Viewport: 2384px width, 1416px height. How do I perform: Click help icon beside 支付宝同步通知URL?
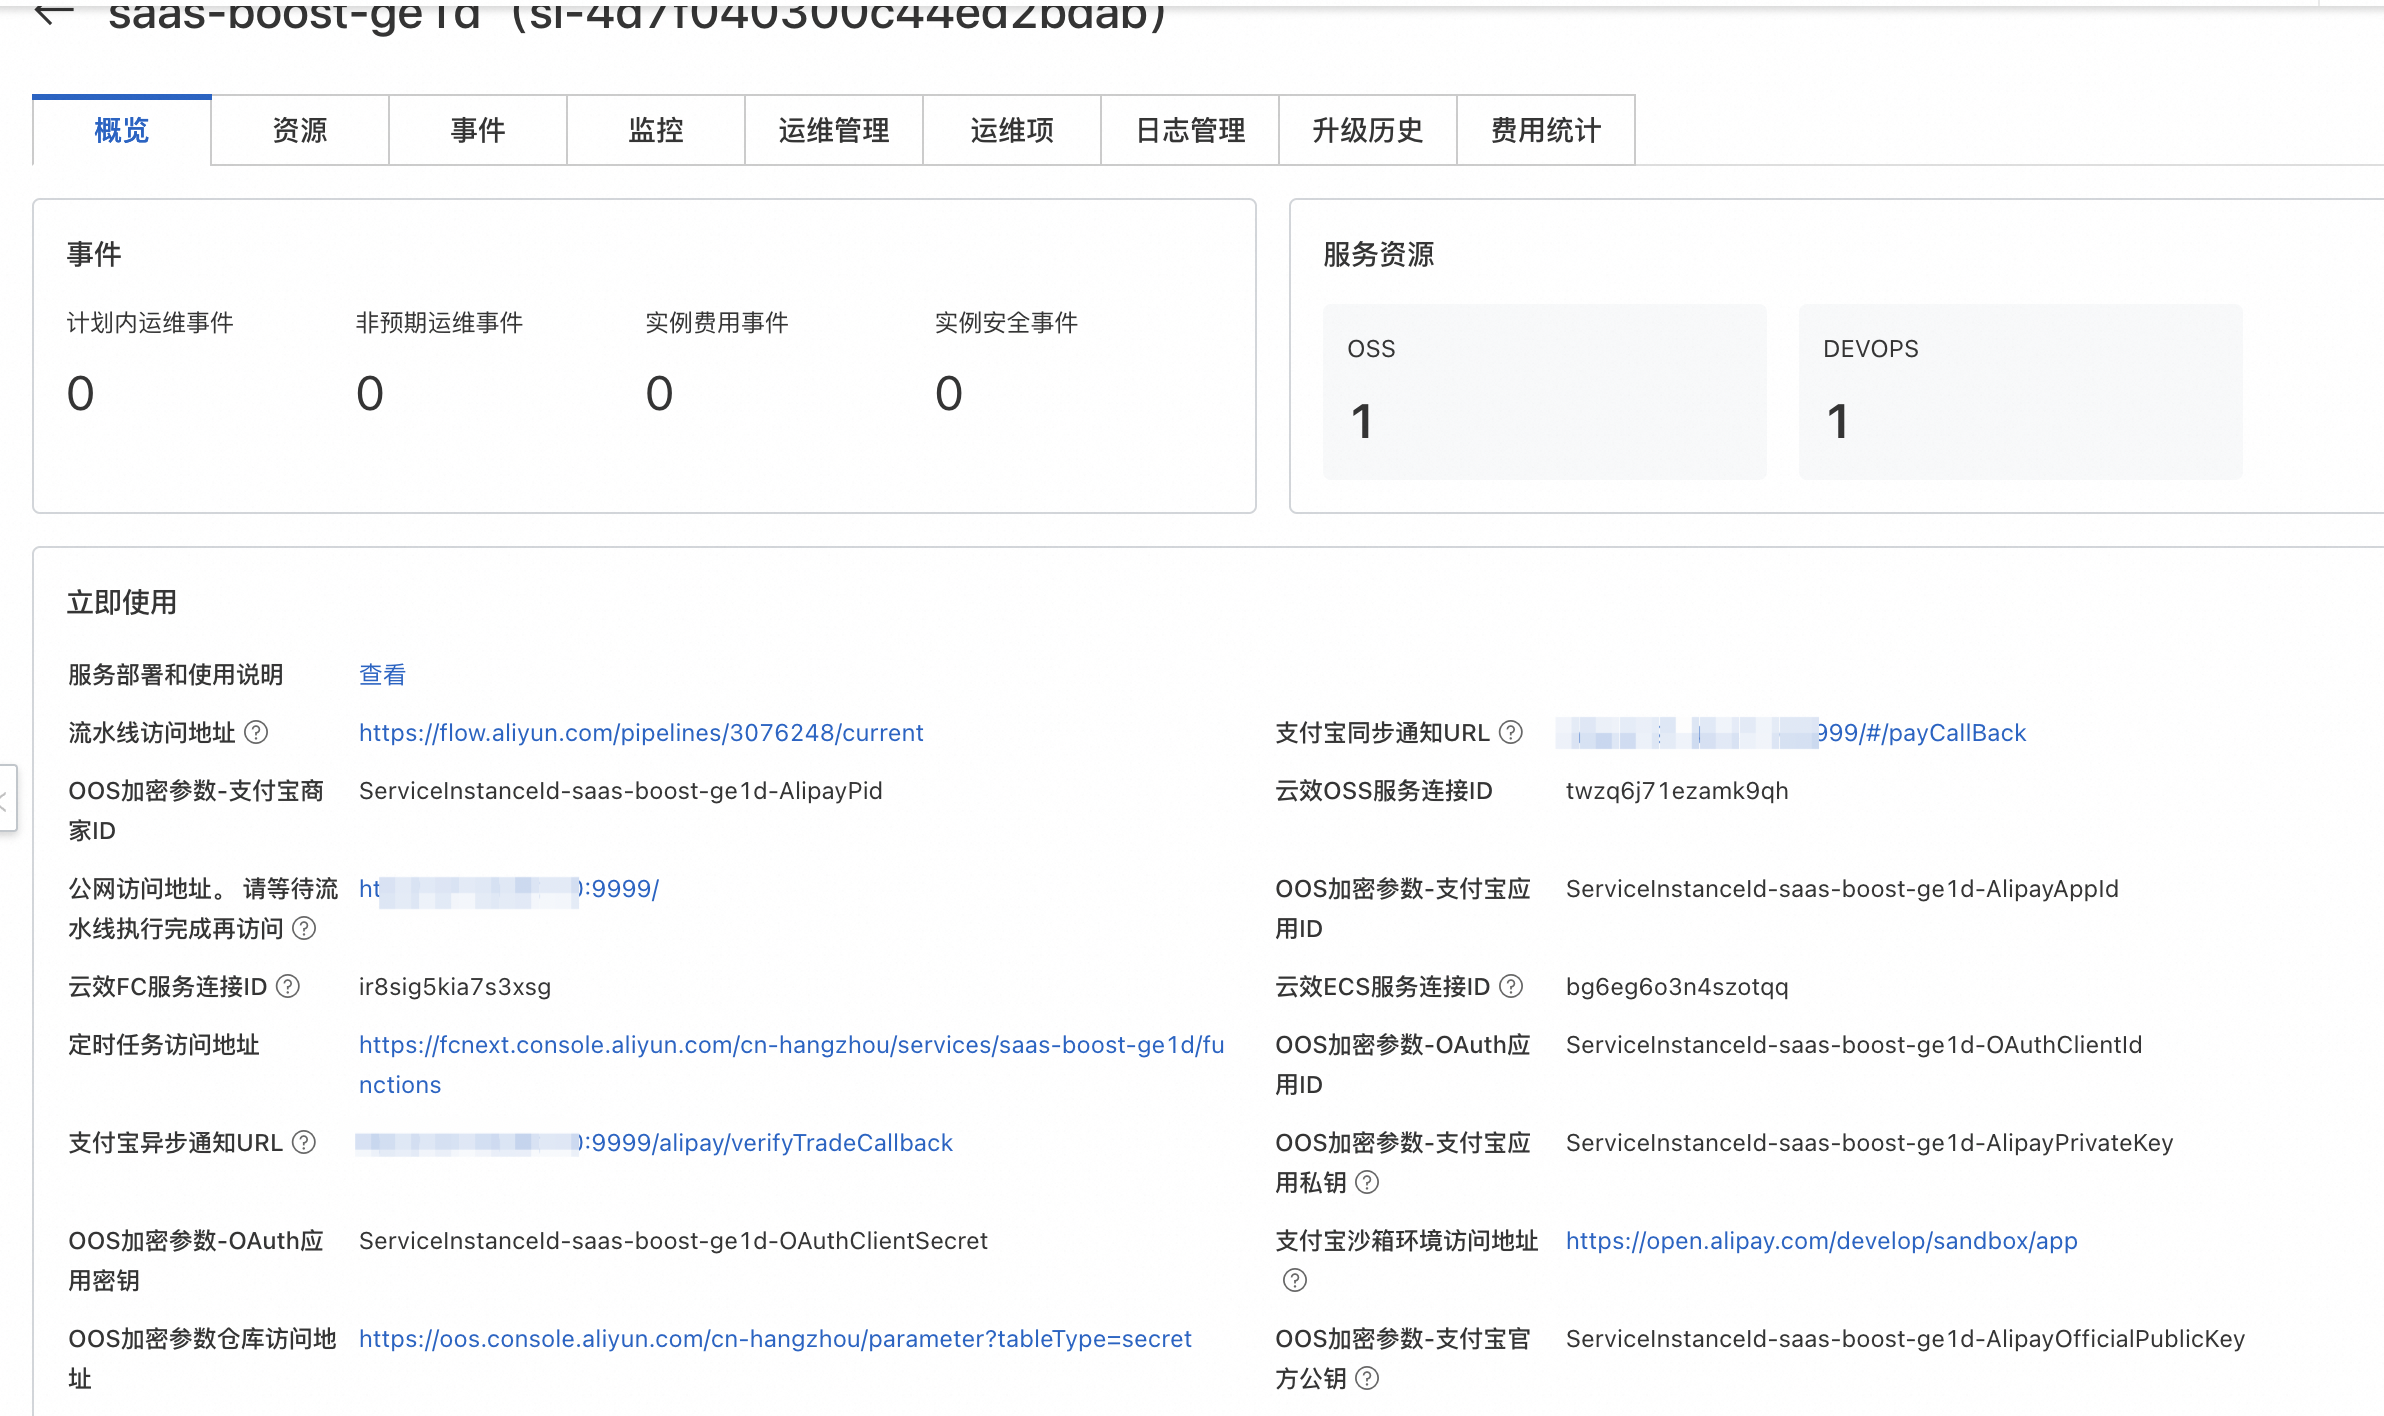click(x=1511, y=733)
